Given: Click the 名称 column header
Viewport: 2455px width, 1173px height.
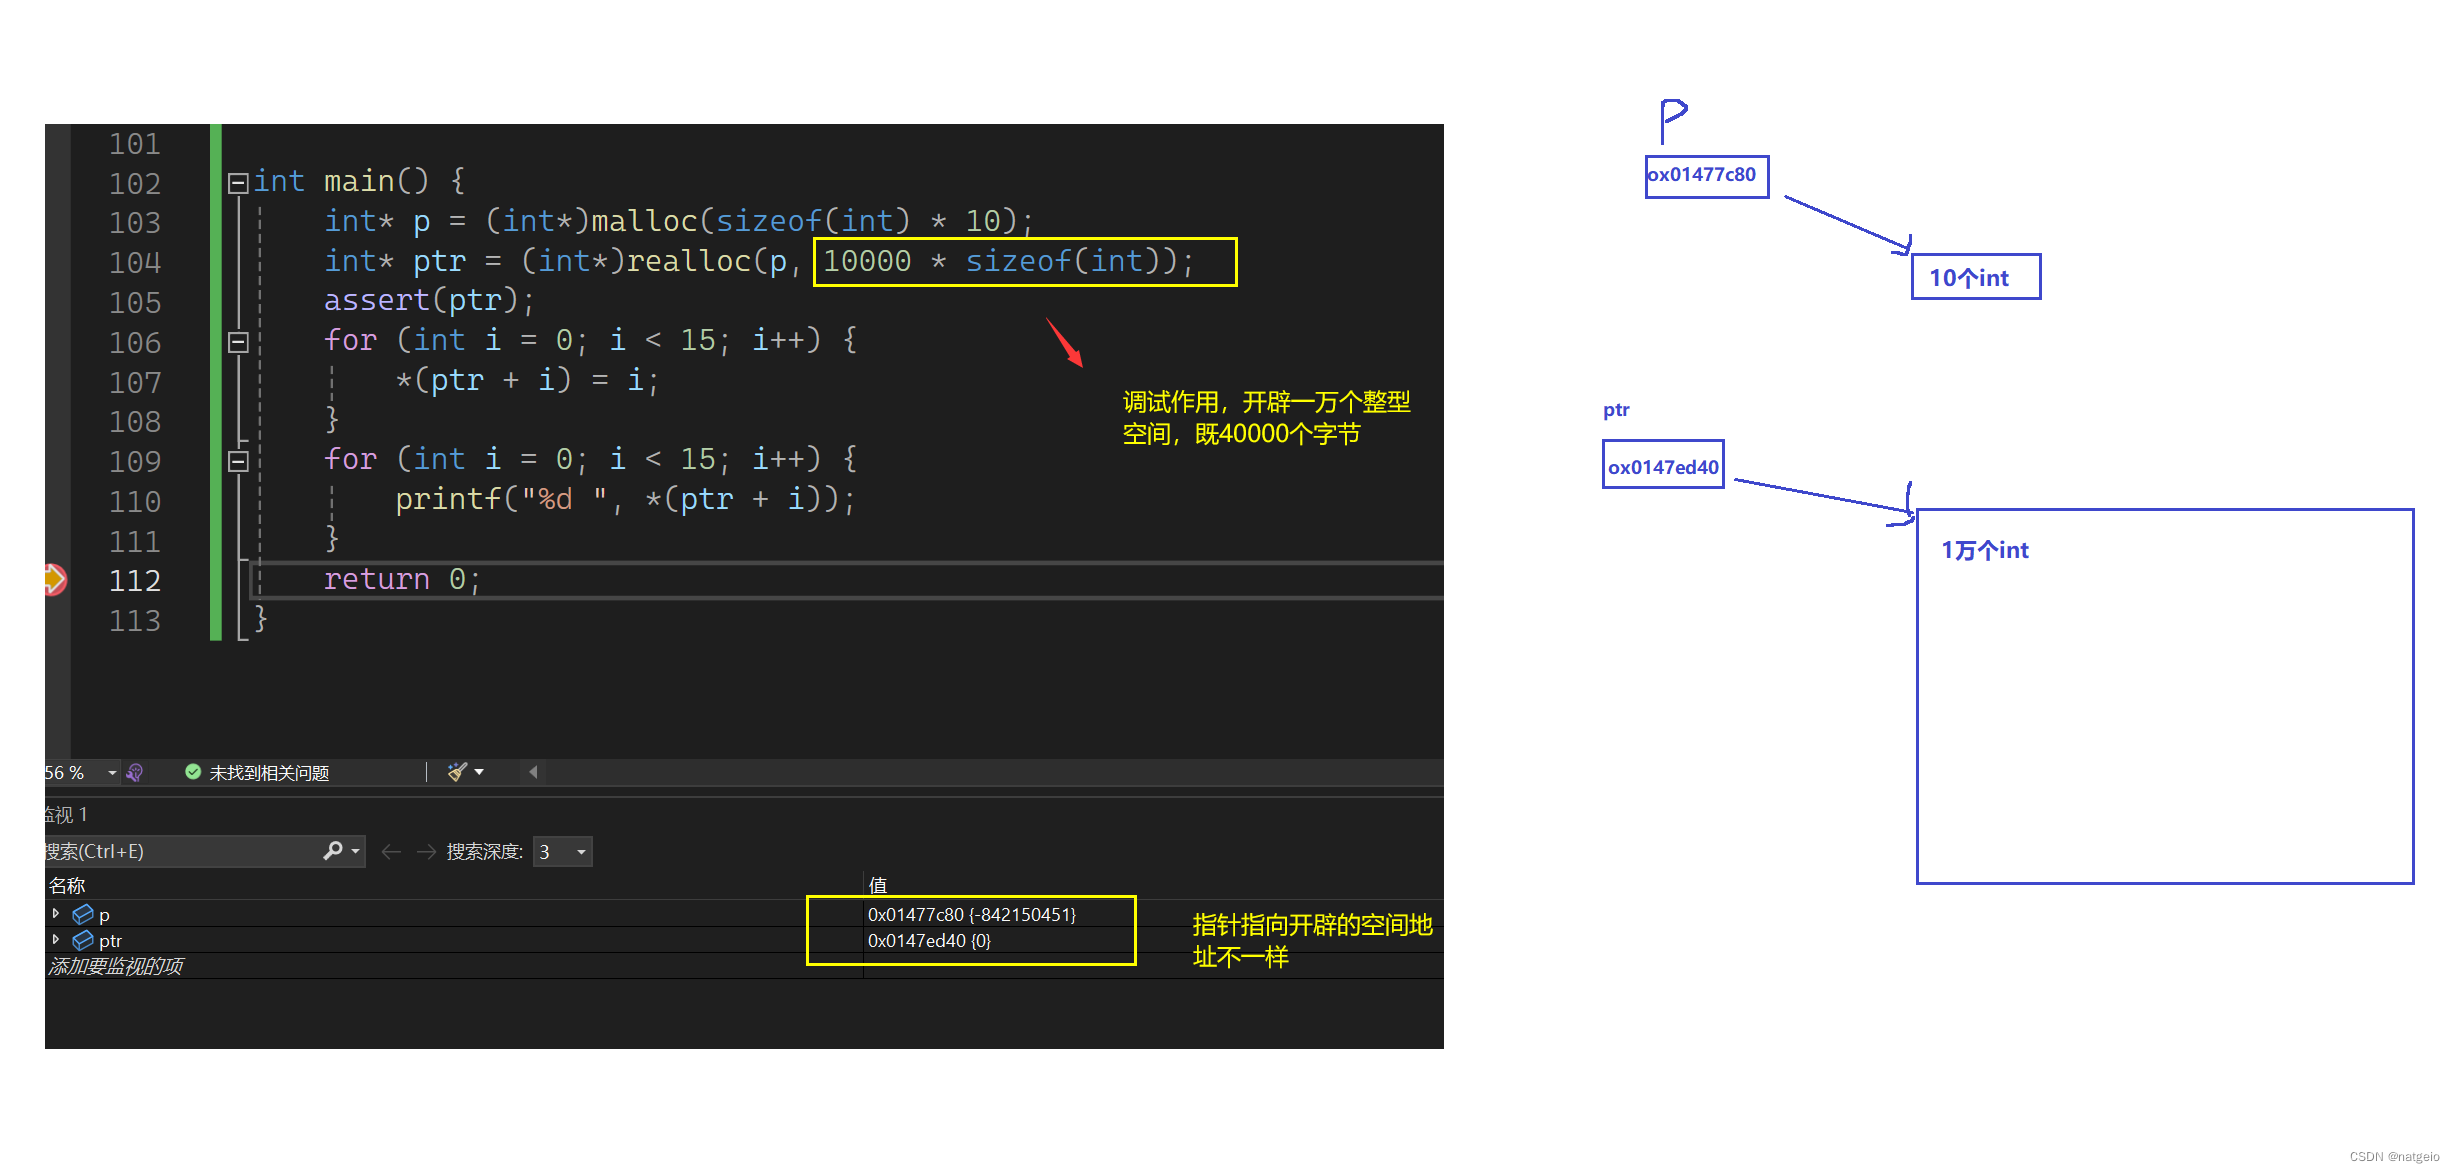Looking at the screenshot, I should (x=67, y=885).
